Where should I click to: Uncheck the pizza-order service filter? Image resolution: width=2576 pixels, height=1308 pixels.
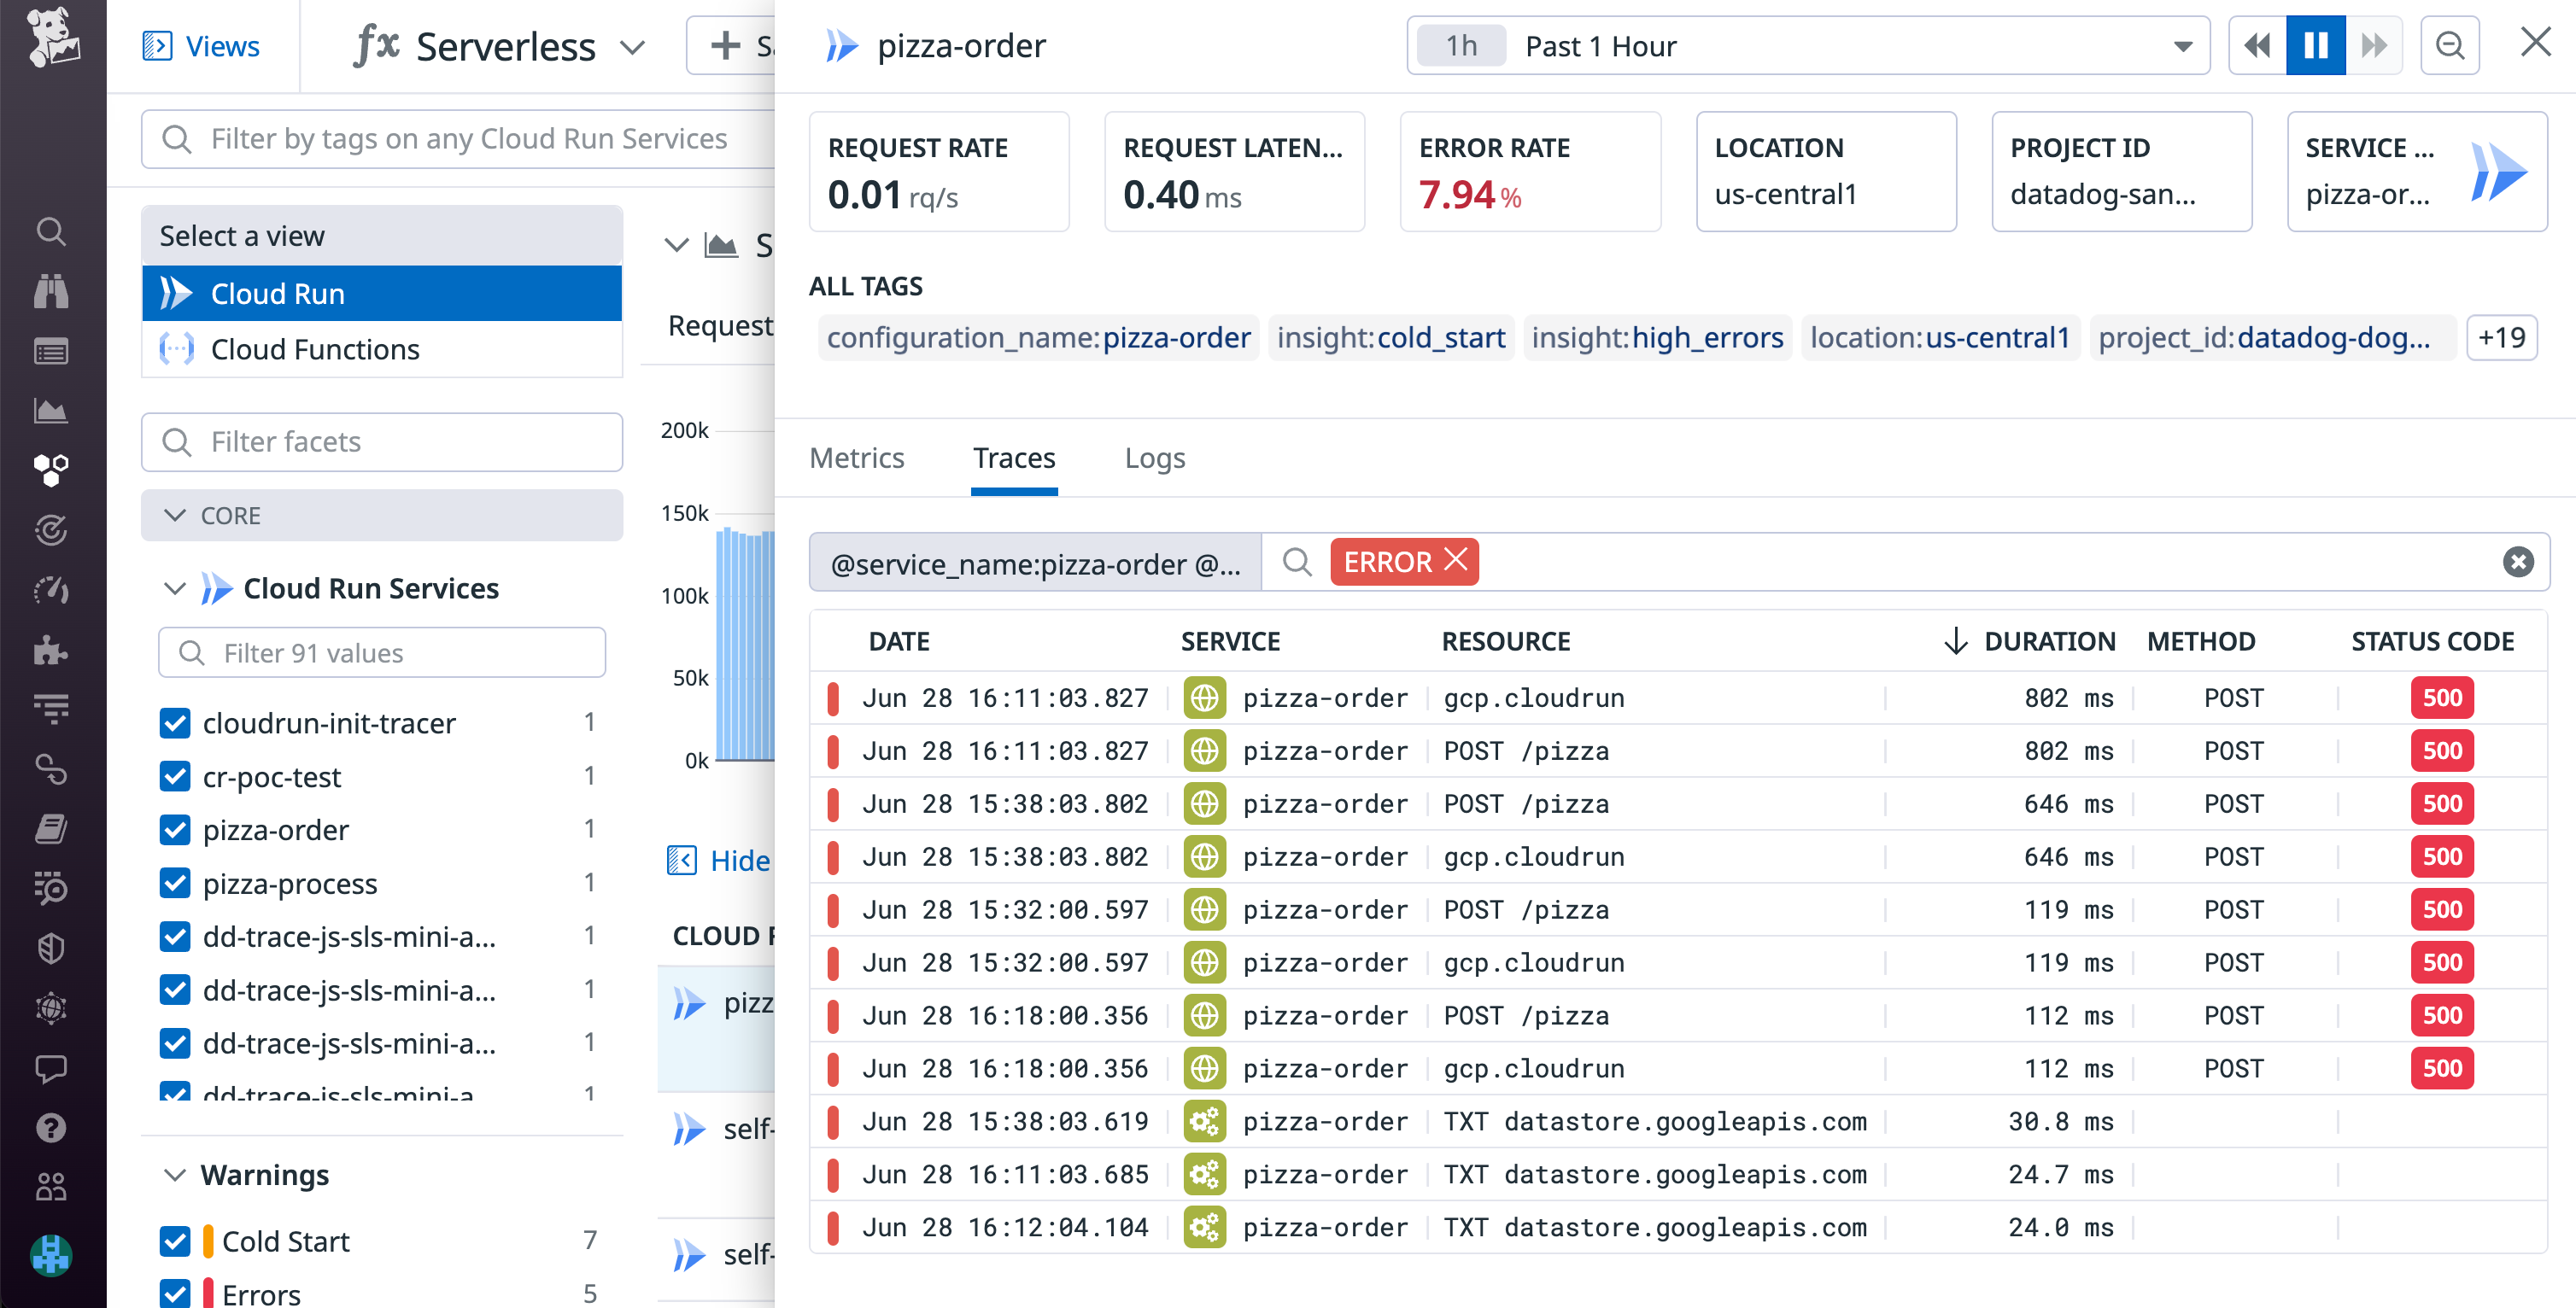click(175, 829)
